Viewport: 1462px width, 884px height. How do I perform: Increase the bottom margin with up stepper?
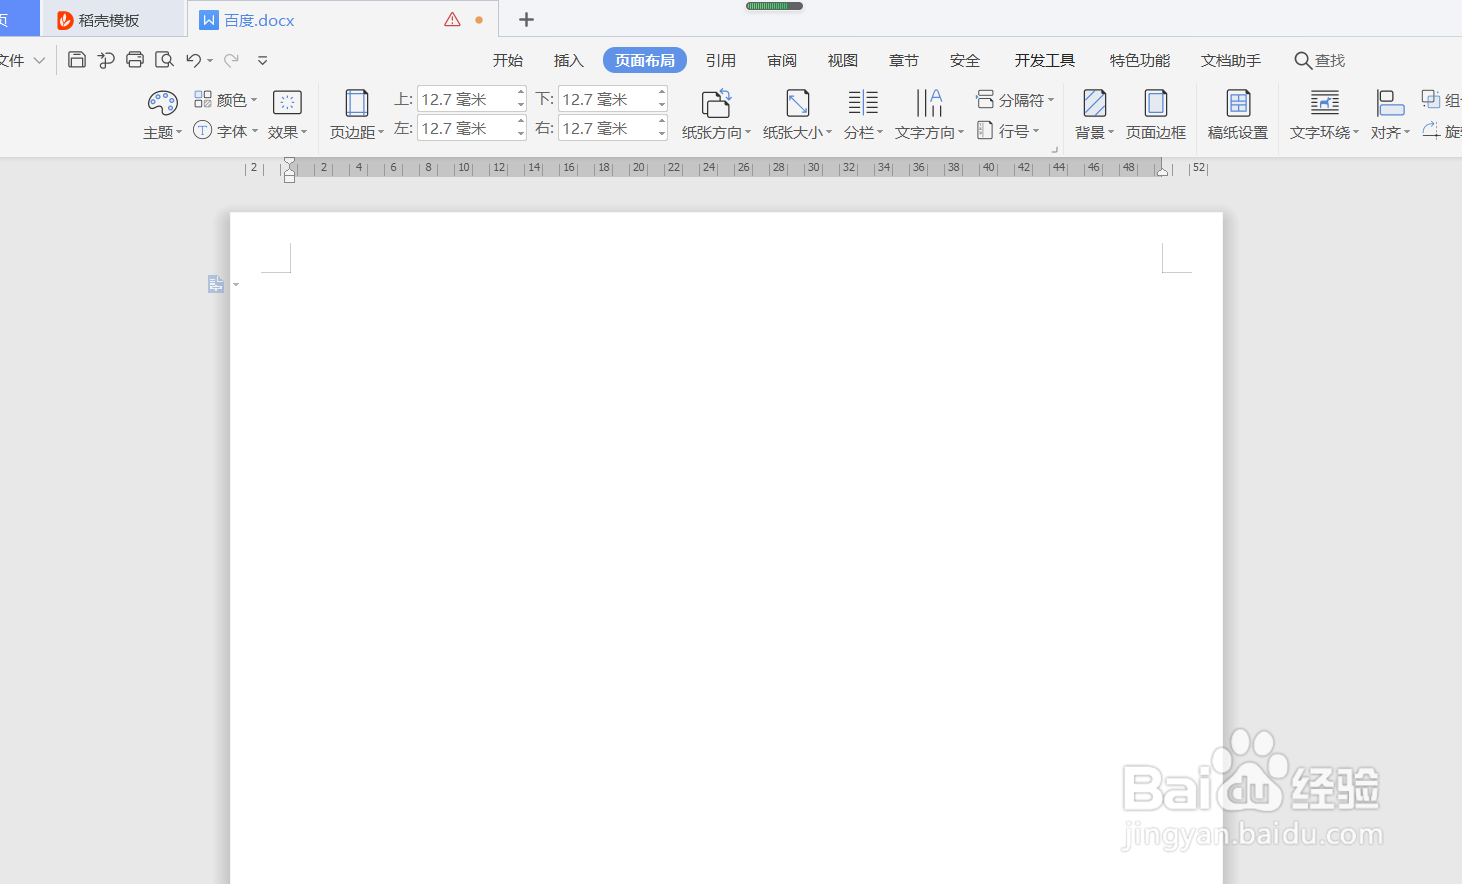(662, 93)
